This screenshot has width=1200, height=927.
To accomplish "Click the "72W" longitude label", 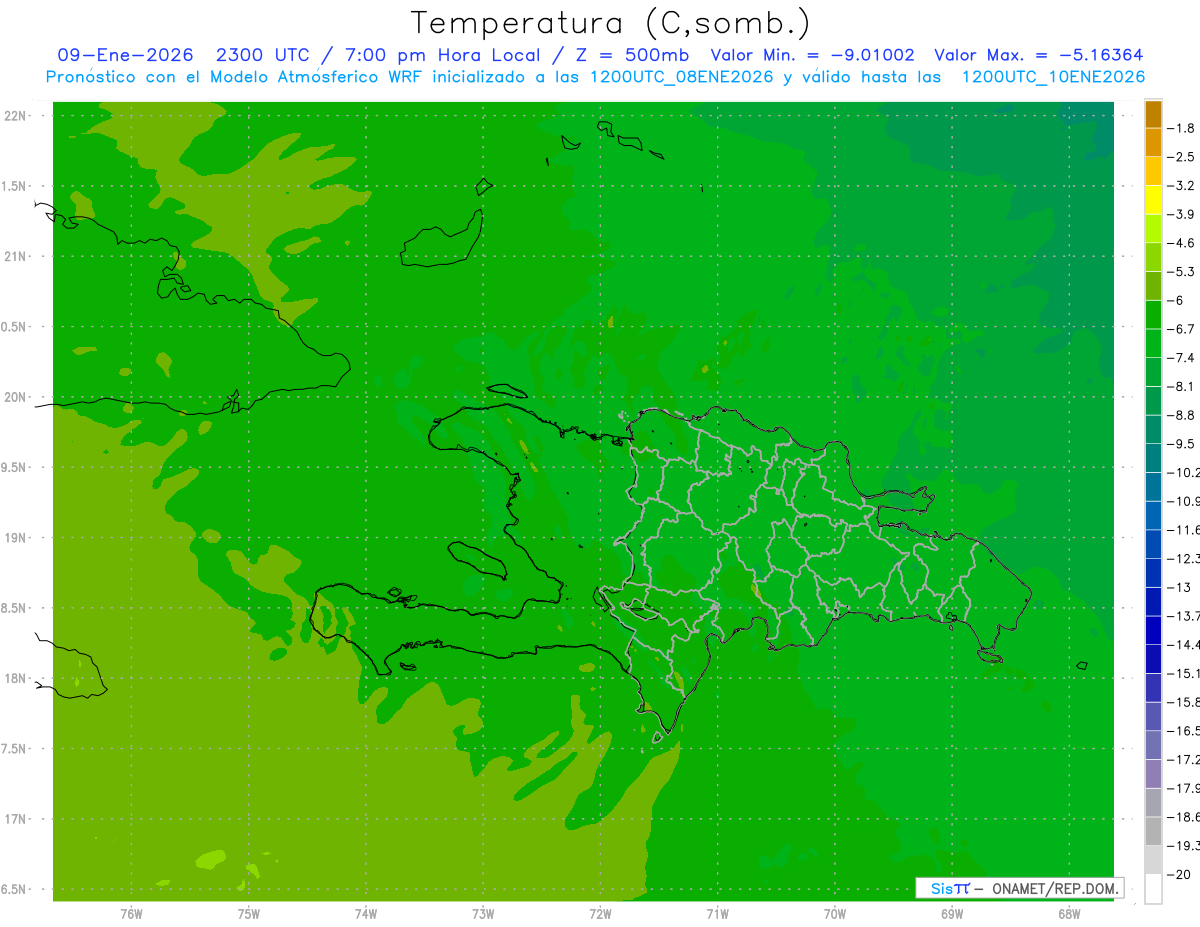I will pos(600,914).
